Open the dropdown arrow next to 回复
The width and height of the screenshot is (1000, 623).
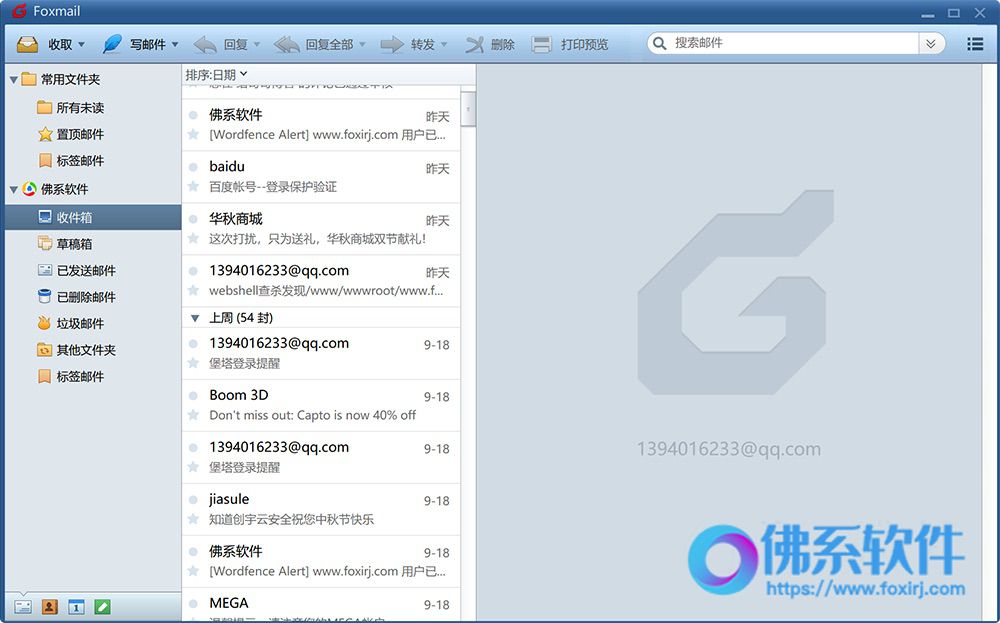tap(257, 45)
